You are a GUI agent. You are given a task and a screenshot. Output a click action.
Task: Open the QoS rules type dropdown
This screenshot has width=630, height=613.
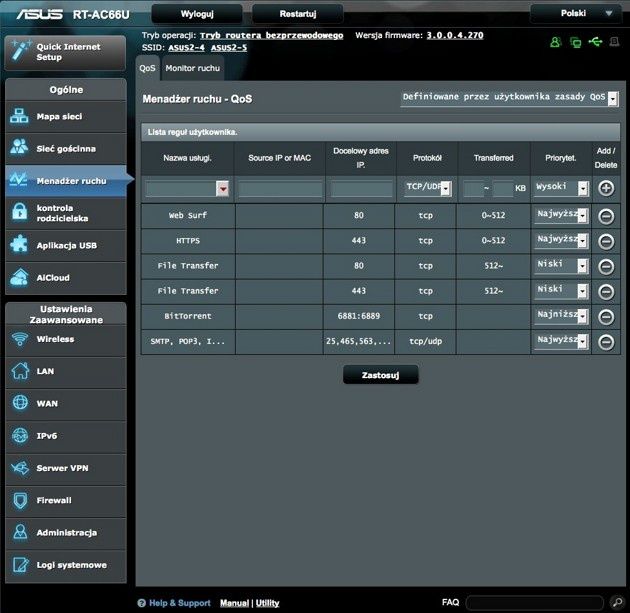click(509, 98)
